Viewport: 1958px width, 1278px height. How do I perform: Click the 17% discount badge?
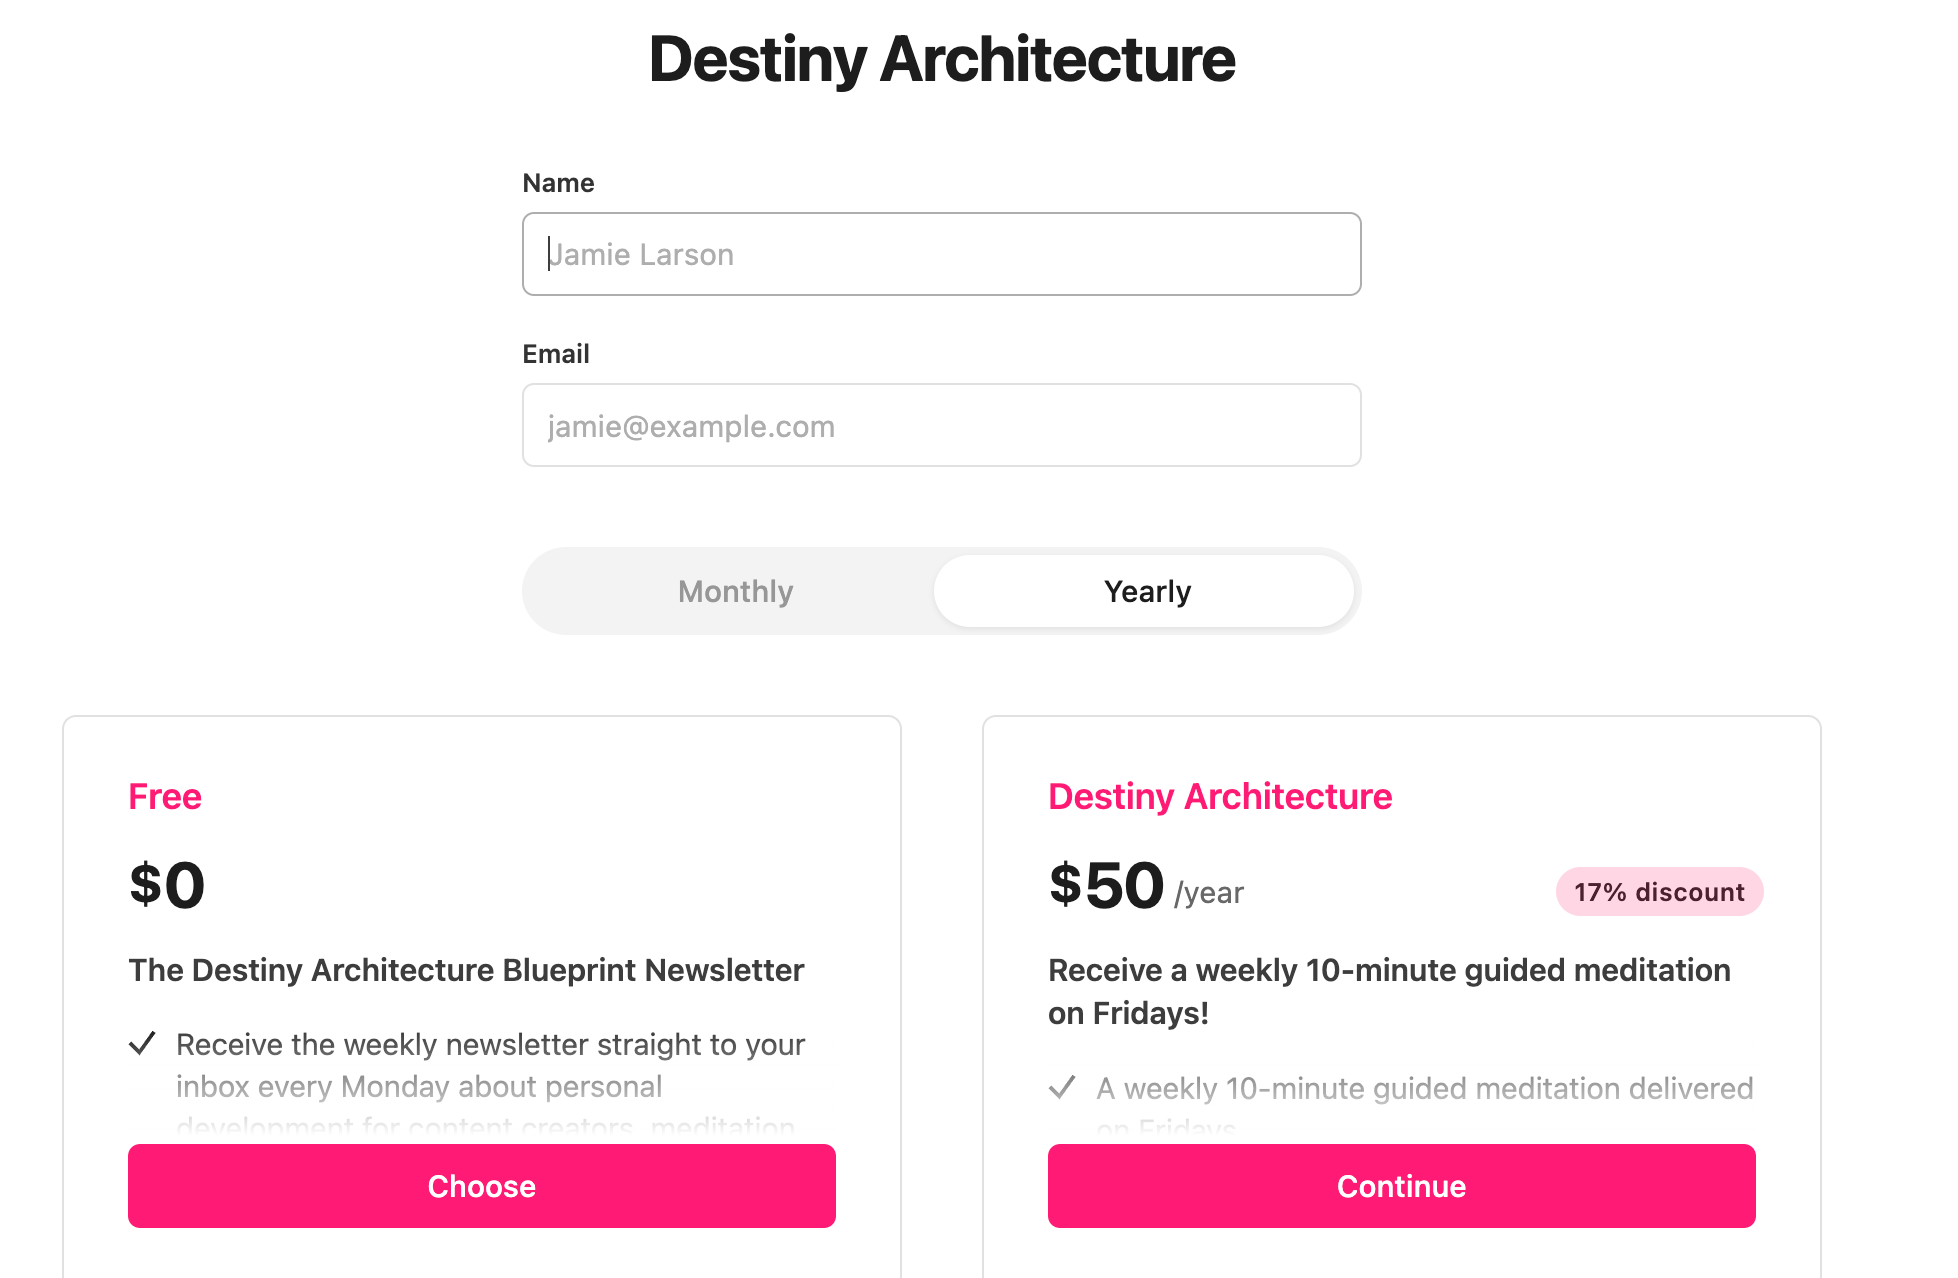1659,892
